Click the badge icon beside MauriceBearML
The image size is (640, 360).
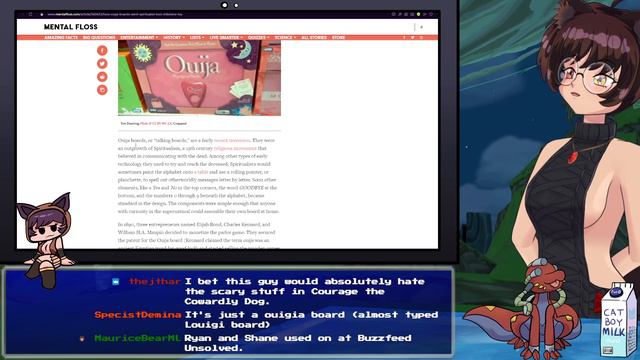click(x=82, y=338)
